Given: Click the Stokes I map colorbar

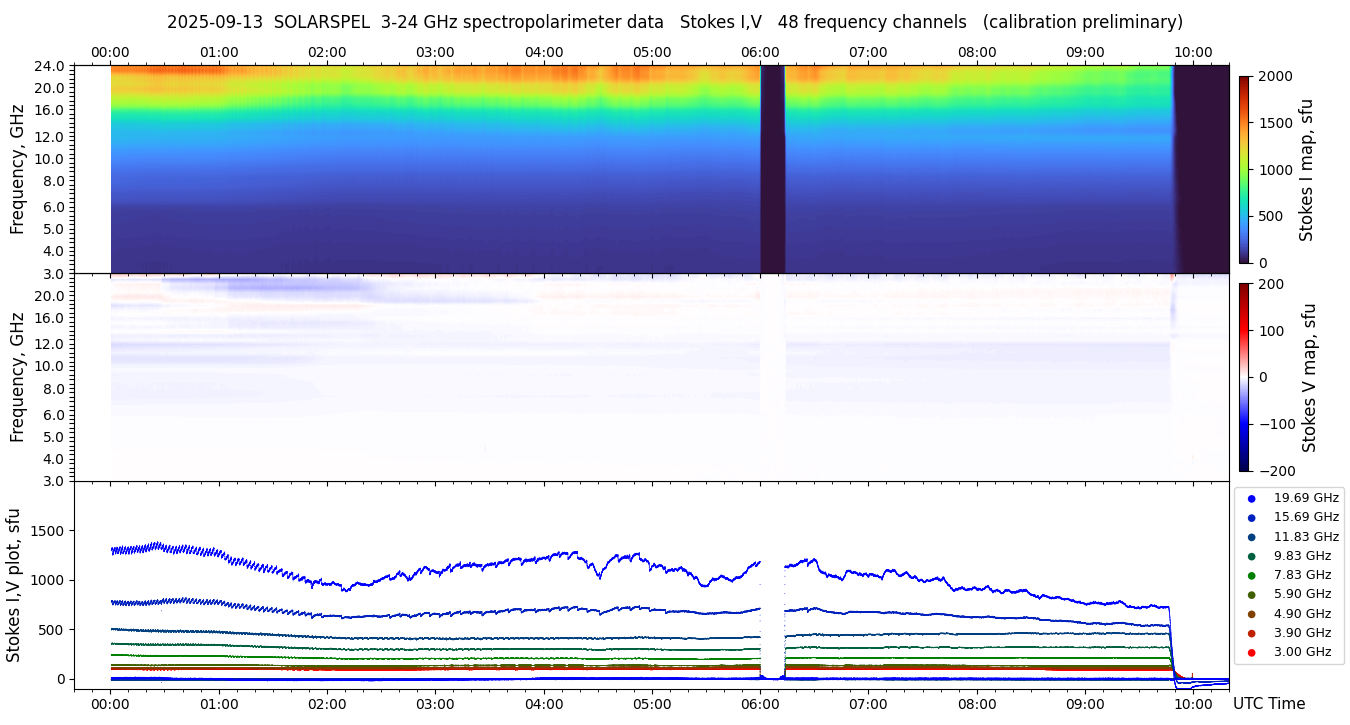Looking at the screenshot, I should (1244, 169).
